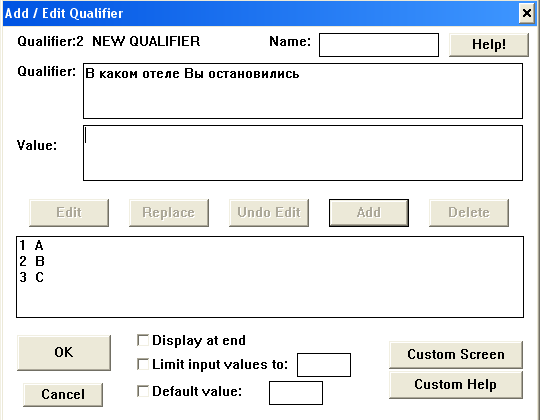Viewport: 542px width, 420px height.
Task: Open the Custom Help dialog
Action: pyautogui.click(x=456, y=385)
